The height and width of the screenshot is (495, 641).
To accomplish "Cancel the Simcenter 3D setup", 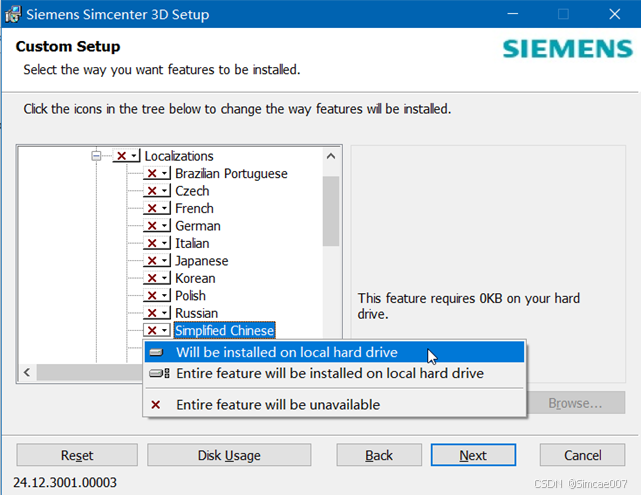I will pos(583,455).
